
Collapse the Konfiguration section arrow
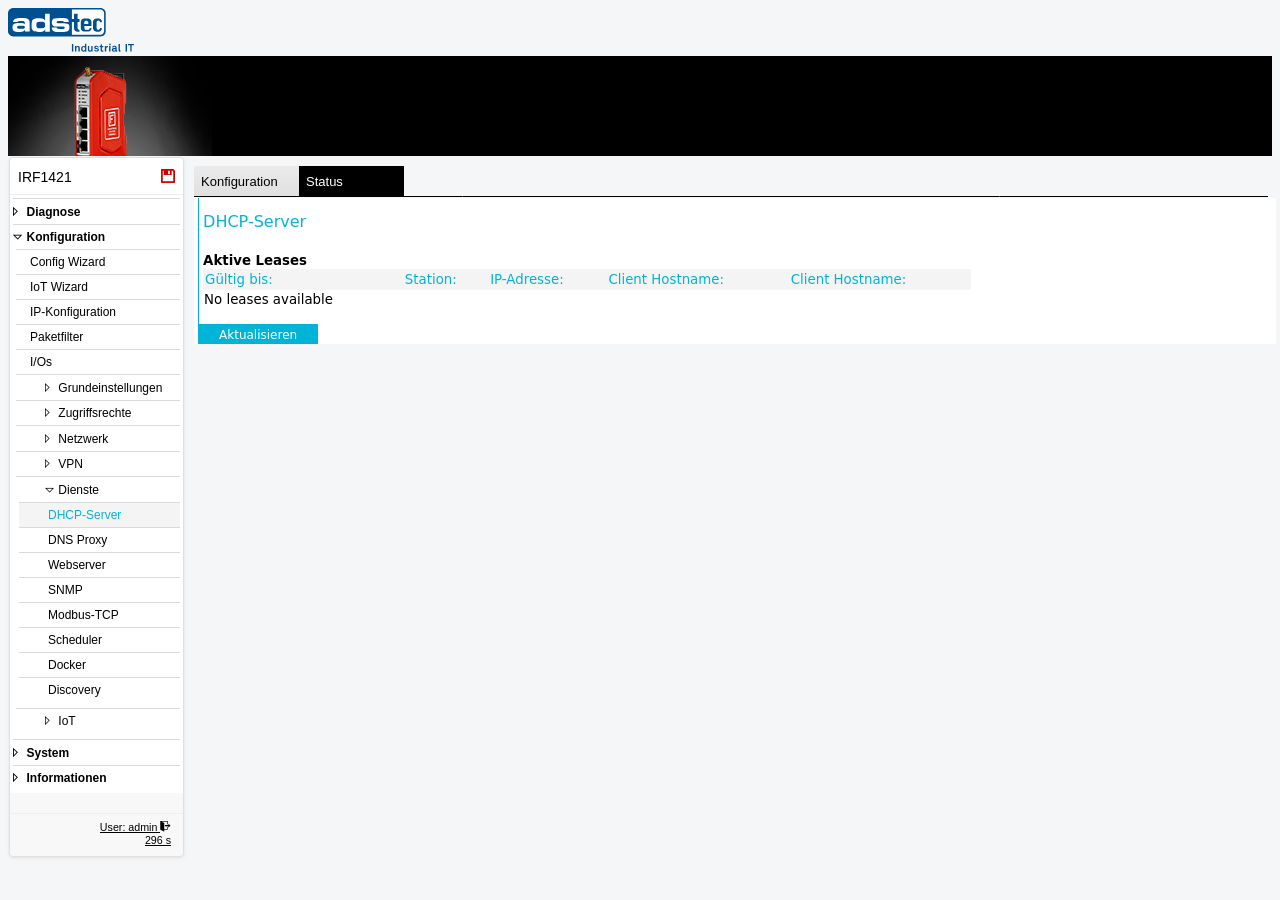[17, 237]
